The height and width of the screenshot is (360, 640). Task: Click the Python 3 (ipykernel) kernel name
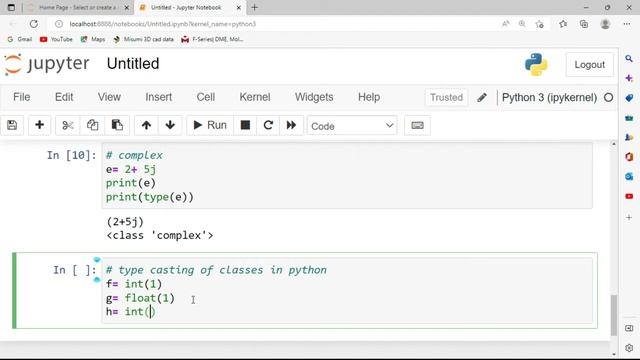549,98
